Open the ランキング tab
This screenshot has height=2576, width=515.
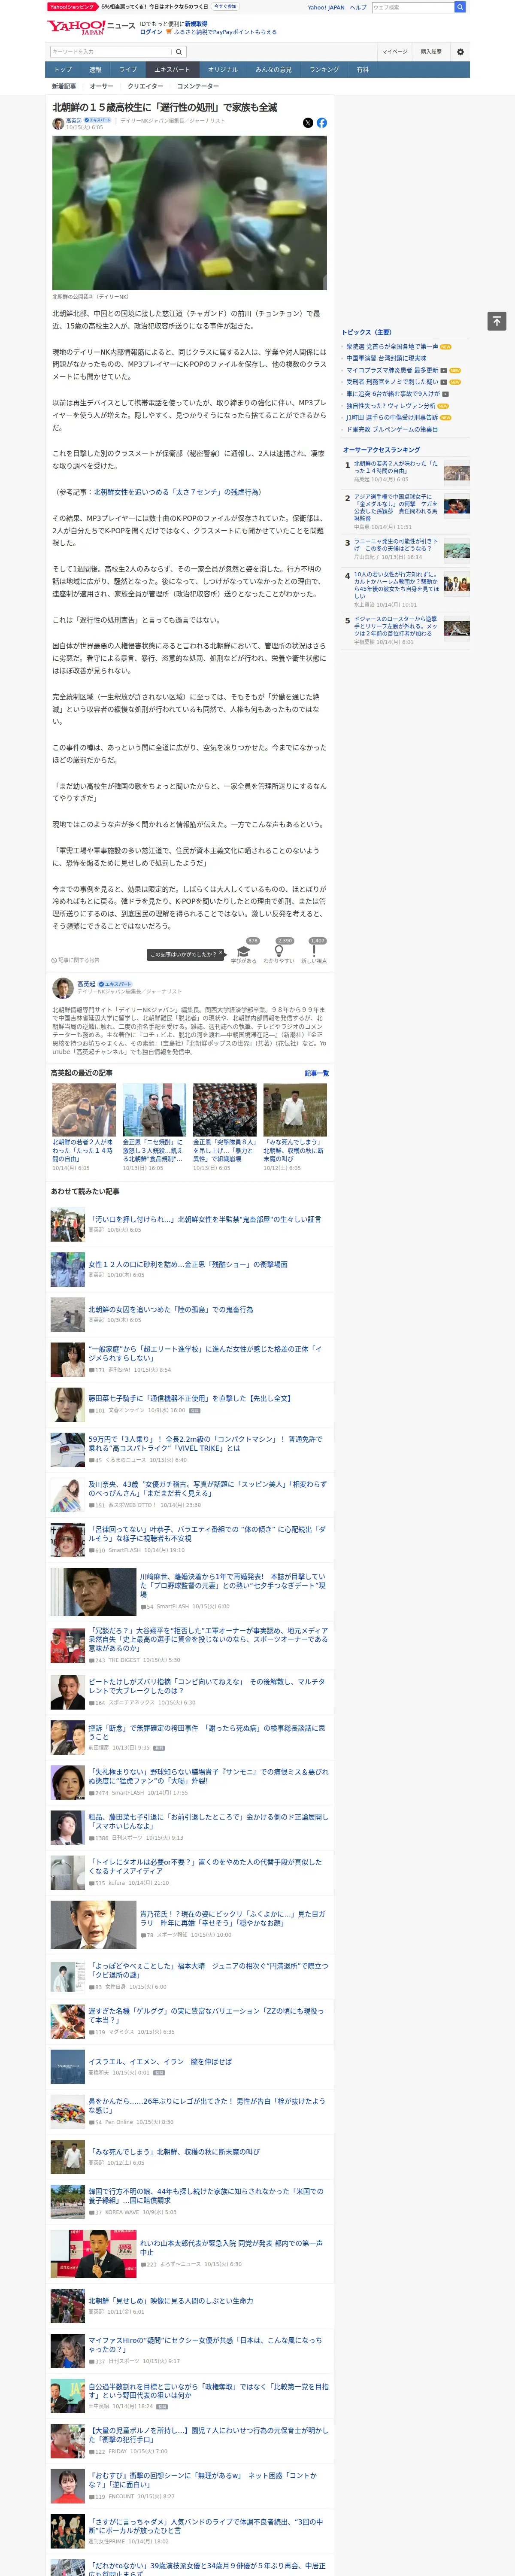[x=324, y=70]
